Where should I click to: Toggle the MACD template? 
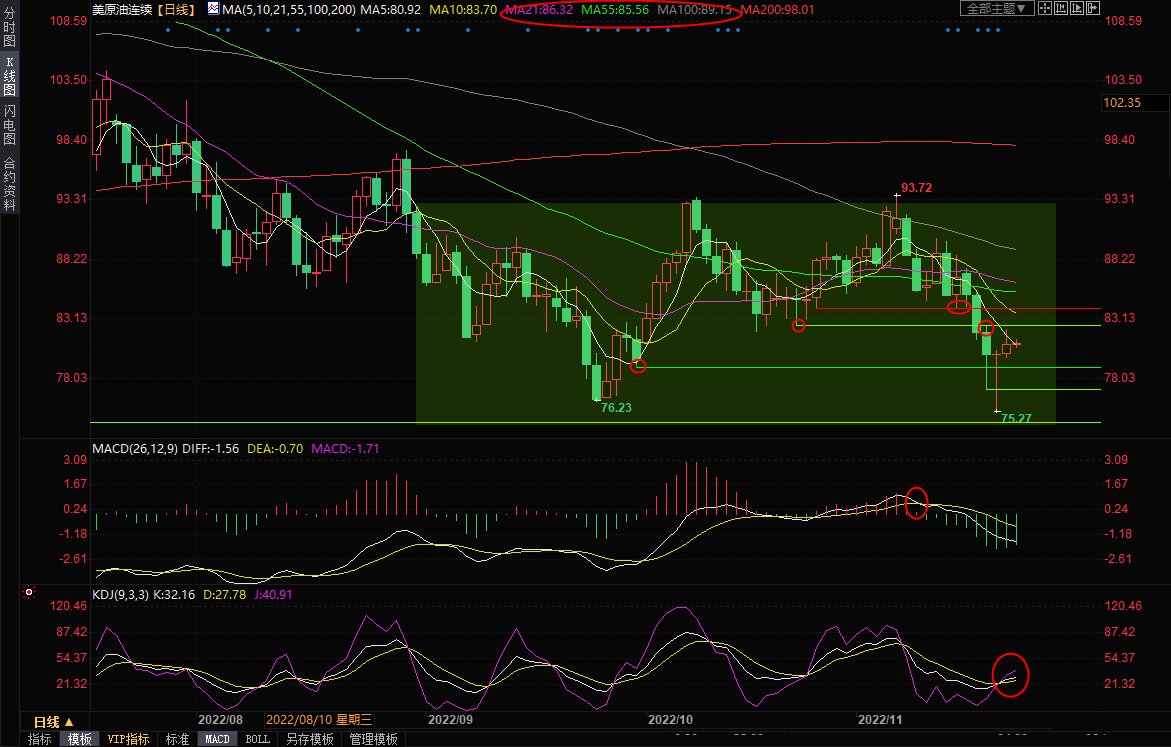point(217,739)
